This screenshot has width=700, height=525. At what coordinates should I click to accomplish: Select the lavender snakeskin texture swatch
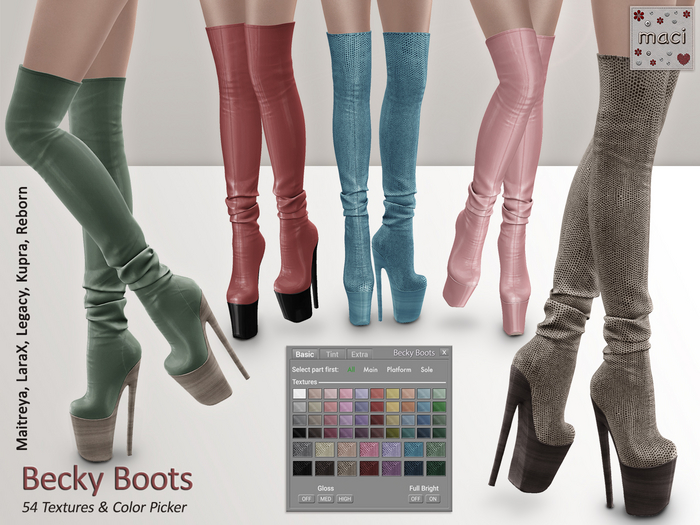point(392,450)
